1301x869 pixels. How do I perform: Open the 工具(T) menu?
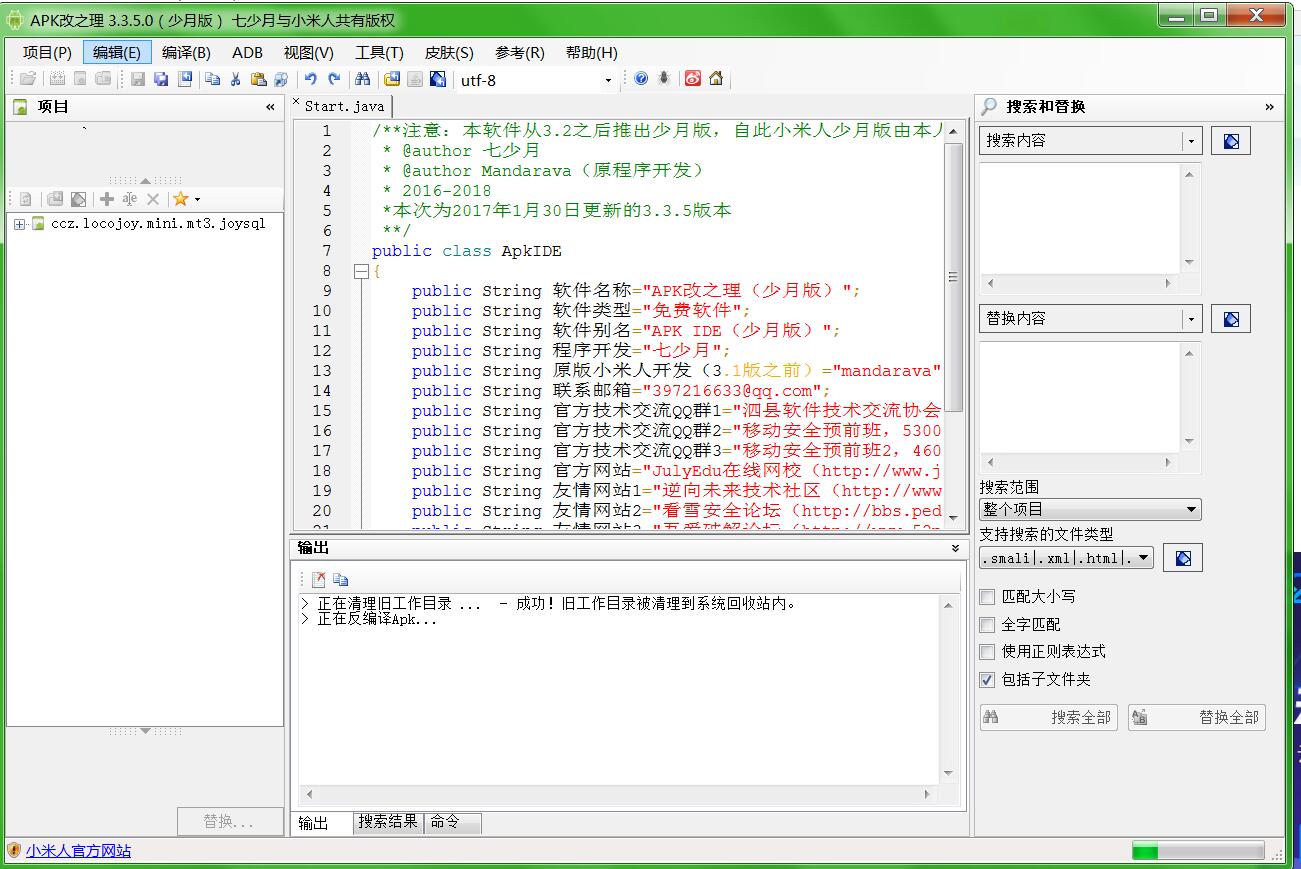379,53
